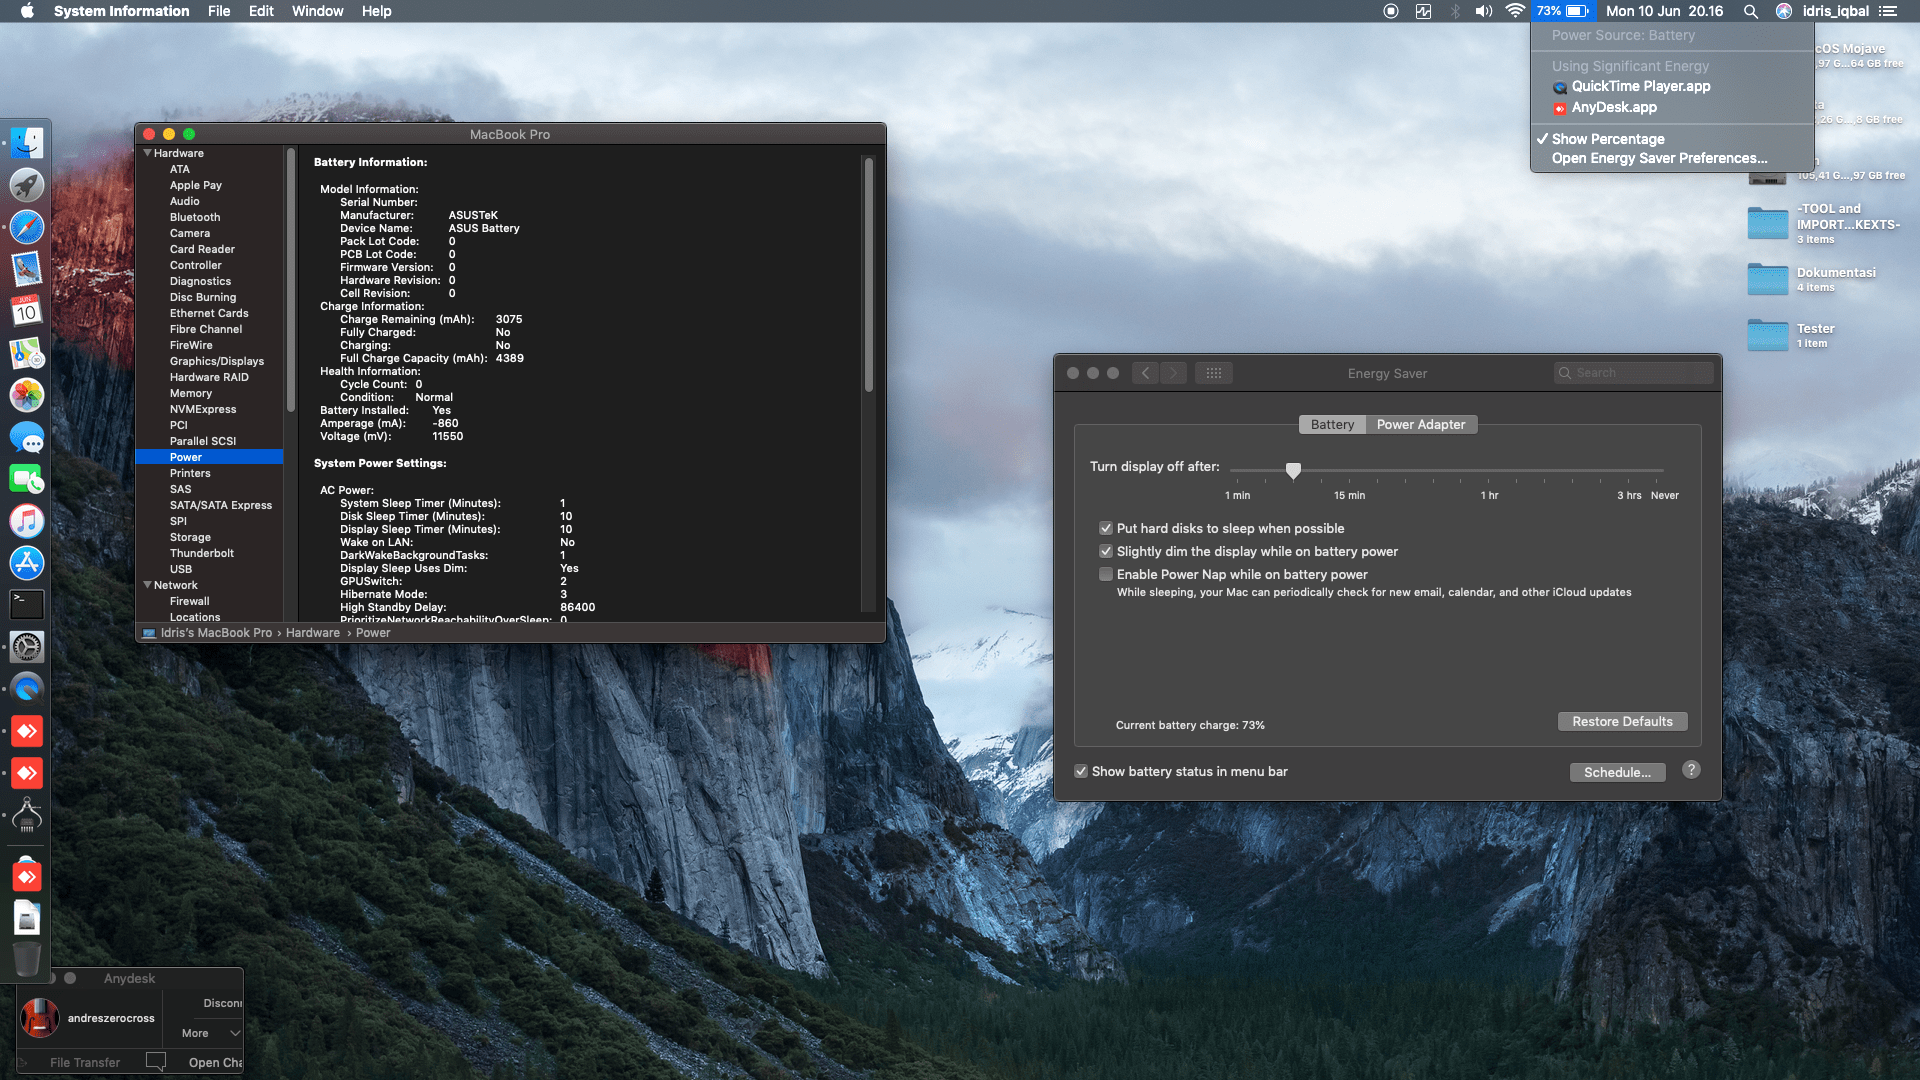Image resolution: width=1920 pixels, height=1080 pixels.
Task: Toggle Show battery status in menu bar
Action: (1081, 771)
